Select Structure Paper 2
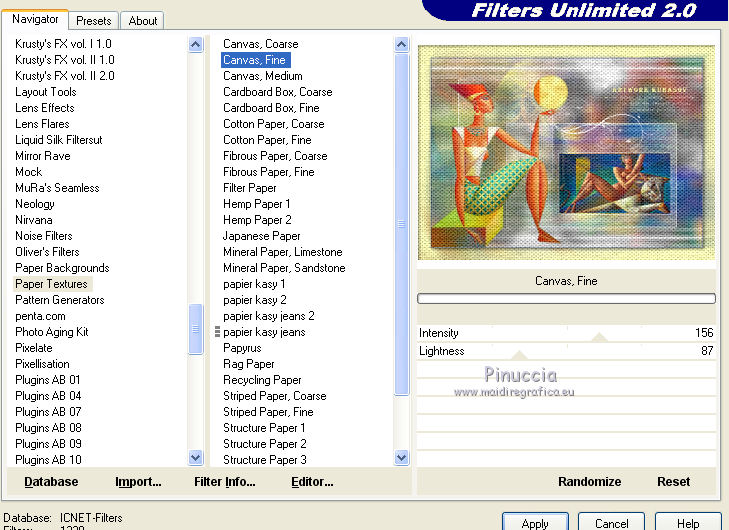 coord(264,444)
